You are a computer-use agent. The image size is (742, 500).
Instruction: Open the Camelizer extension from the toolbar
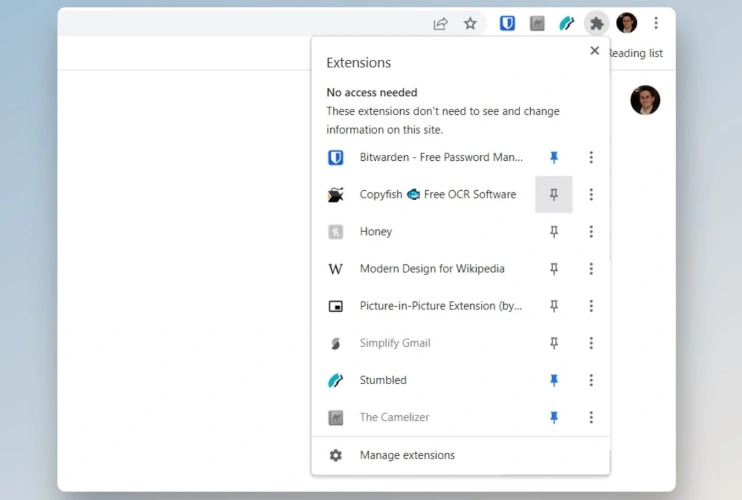pos(537,23)
